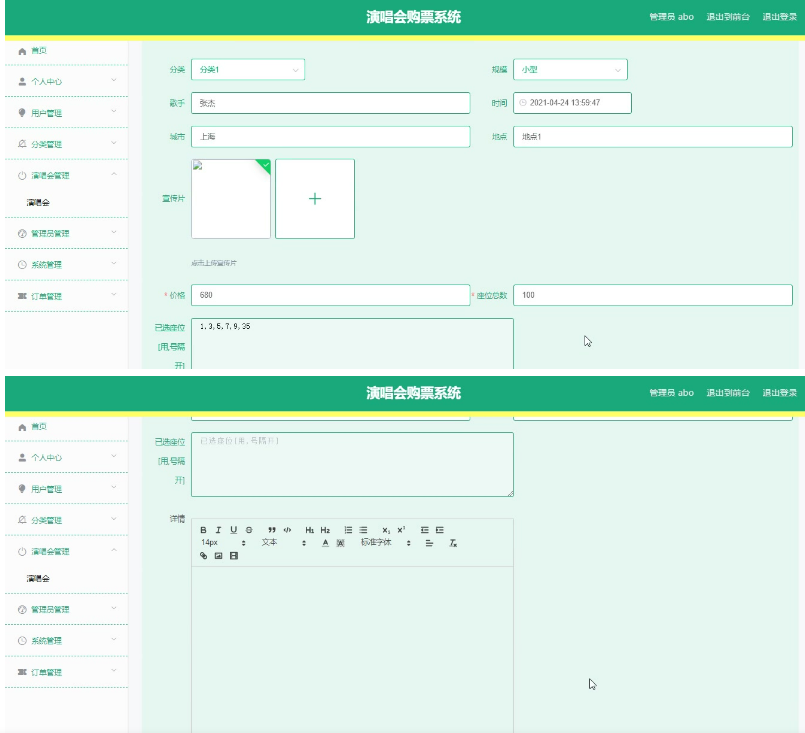Apply Heading 2 style (H2)
The width and height of the screenshot is (805, 733).
coord(325,530)
